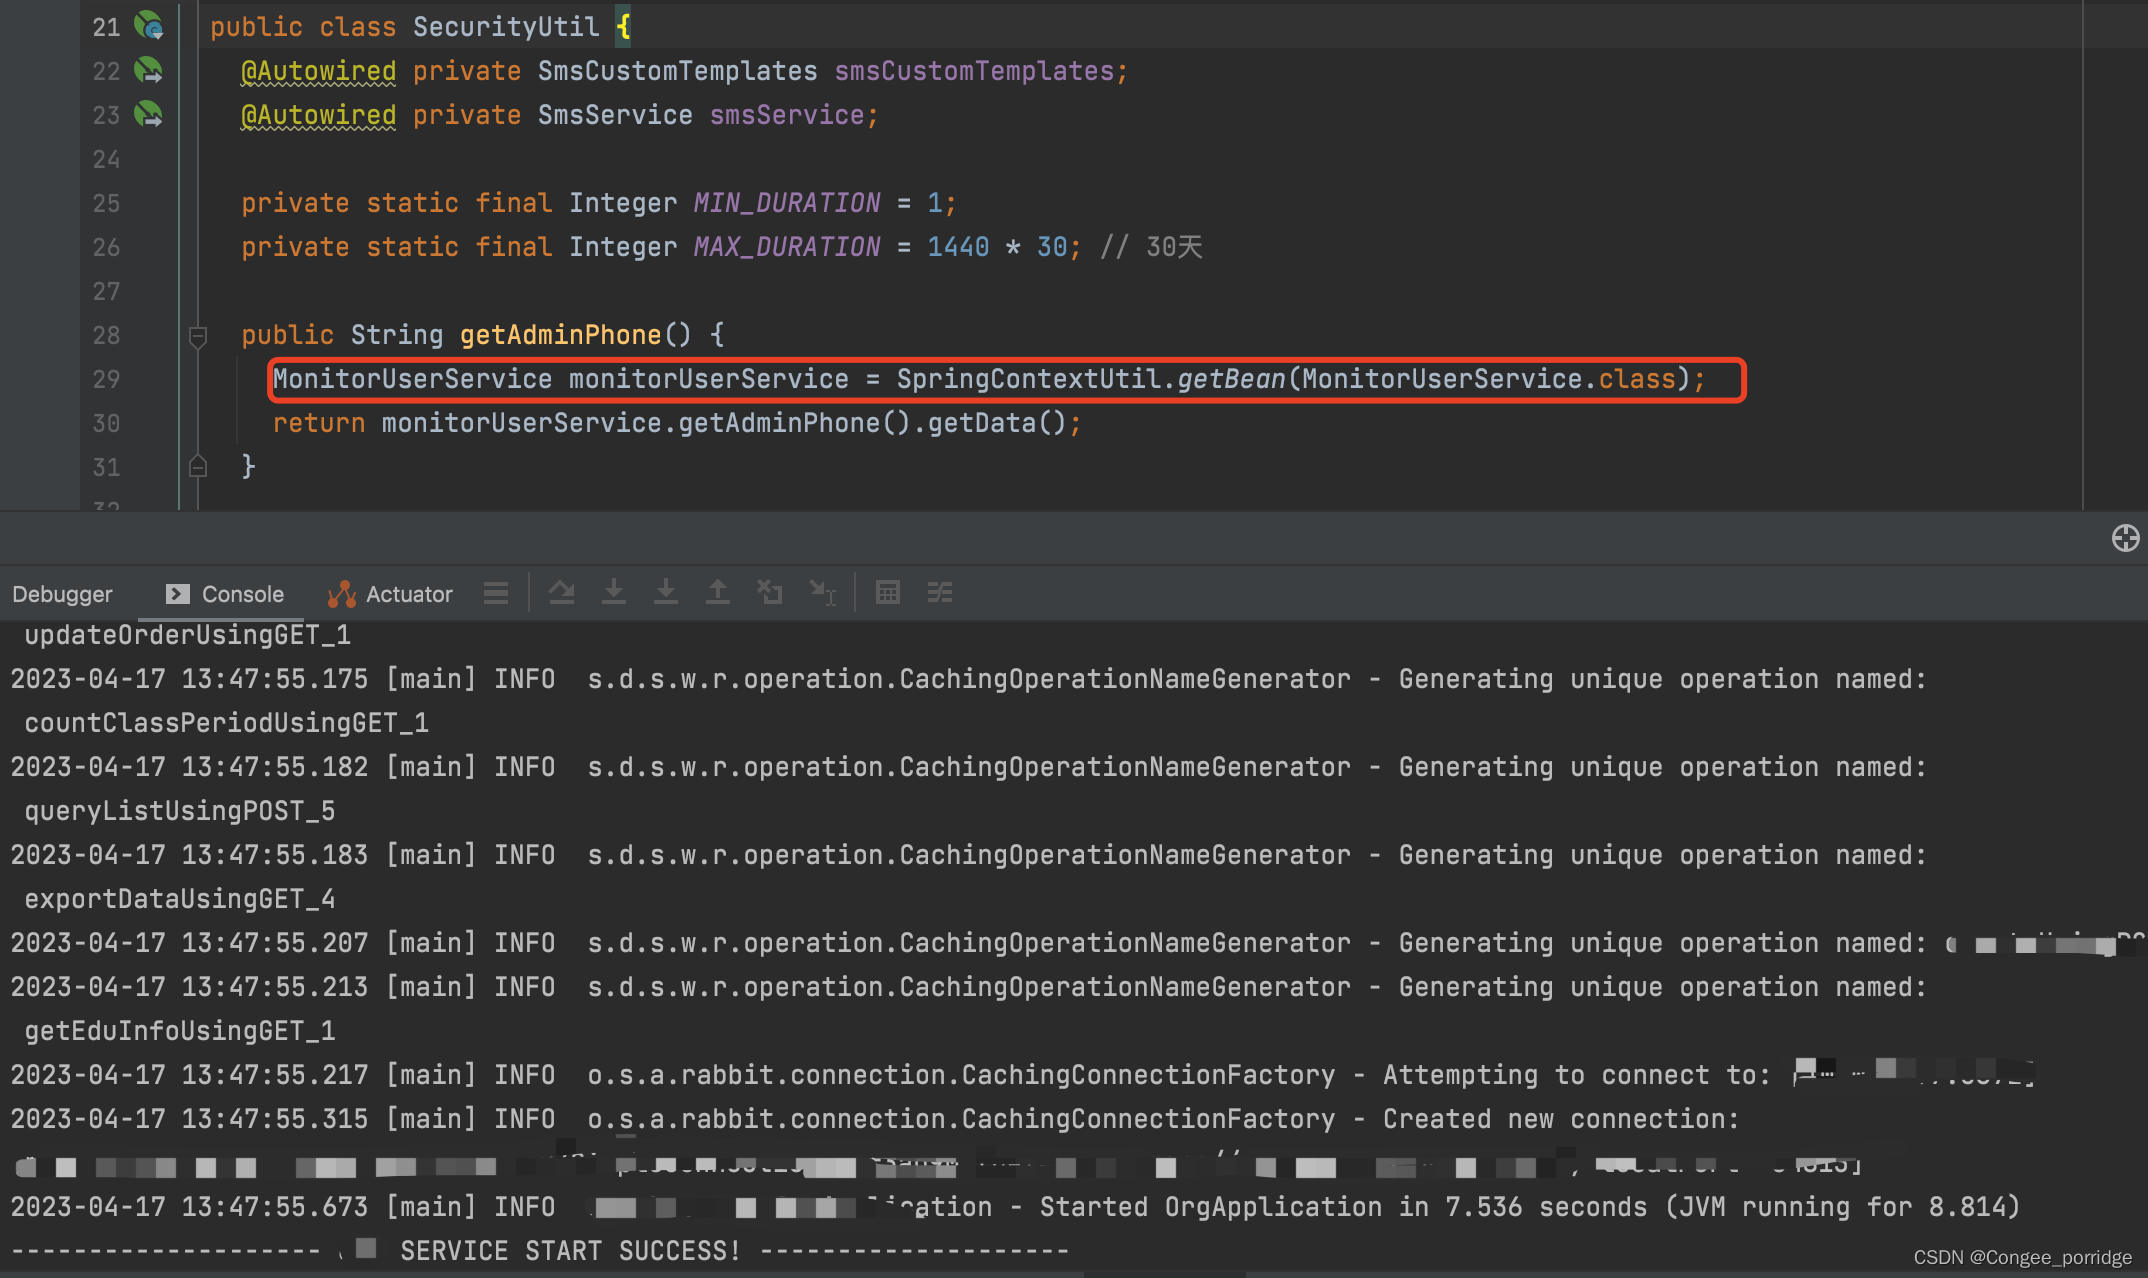
Task: Click the getAdminPhone method name on line 28
Action: 560,335
